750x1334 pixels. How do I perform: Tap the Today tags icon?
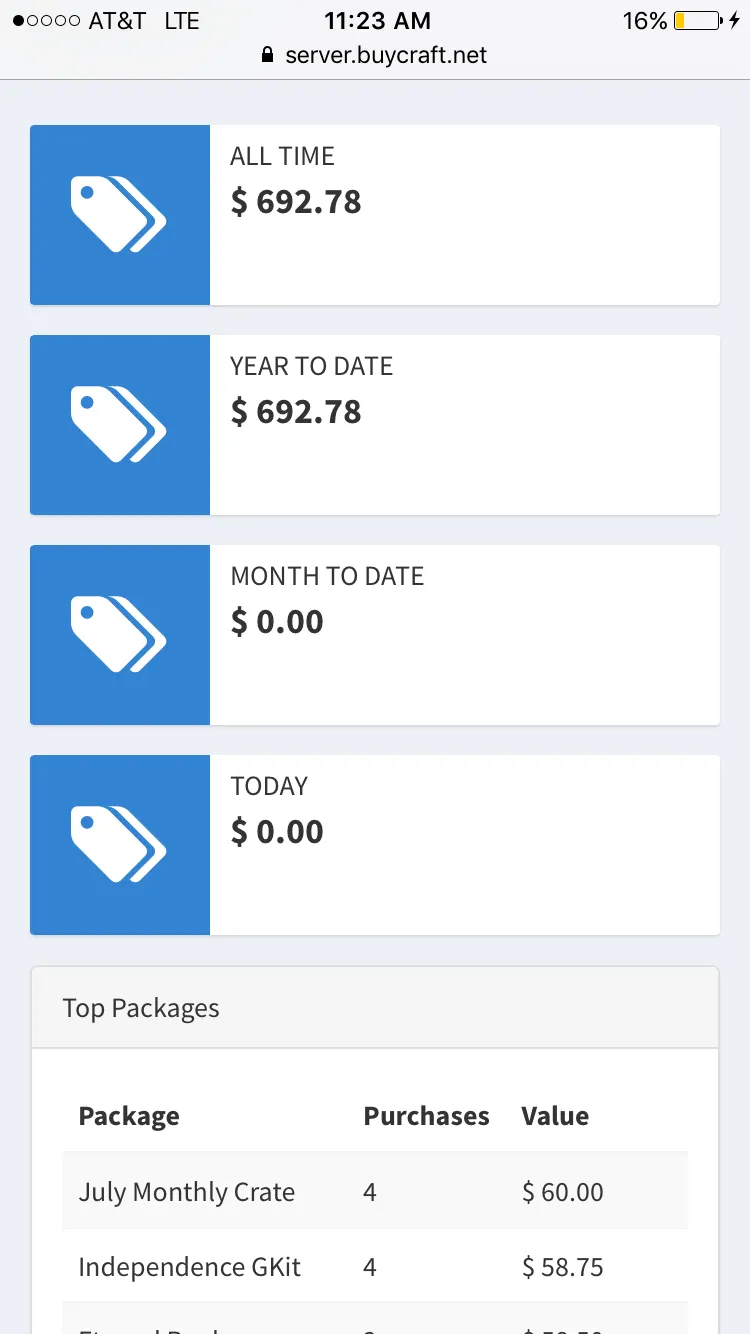[119, 844]
